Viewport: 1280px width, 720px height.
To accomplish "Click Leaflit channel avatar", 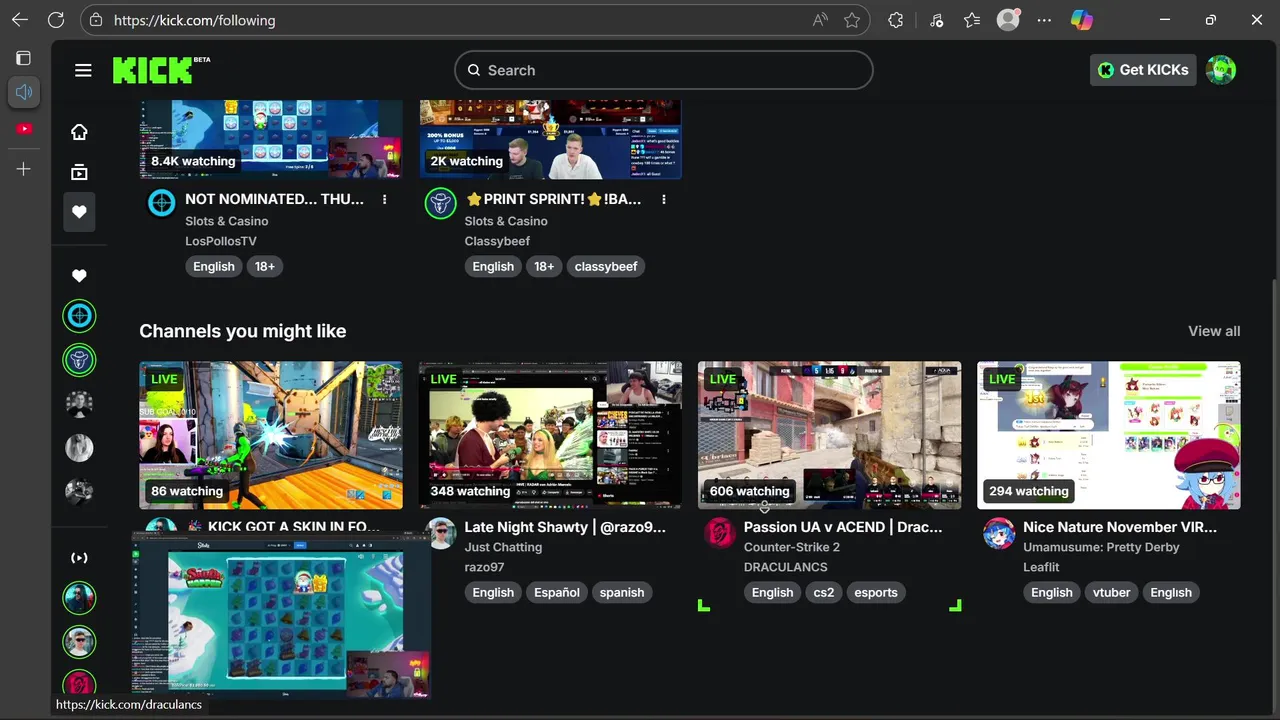I will (x=998, y=533).
